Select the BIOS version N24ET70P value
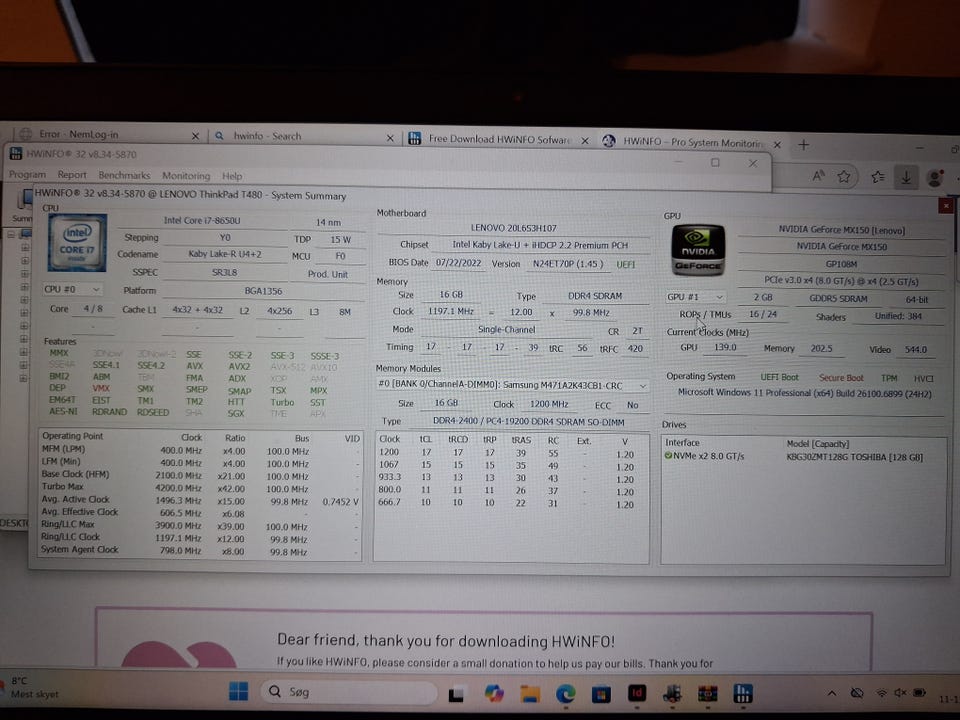This screenshot has width=960, height=720. 568,264
